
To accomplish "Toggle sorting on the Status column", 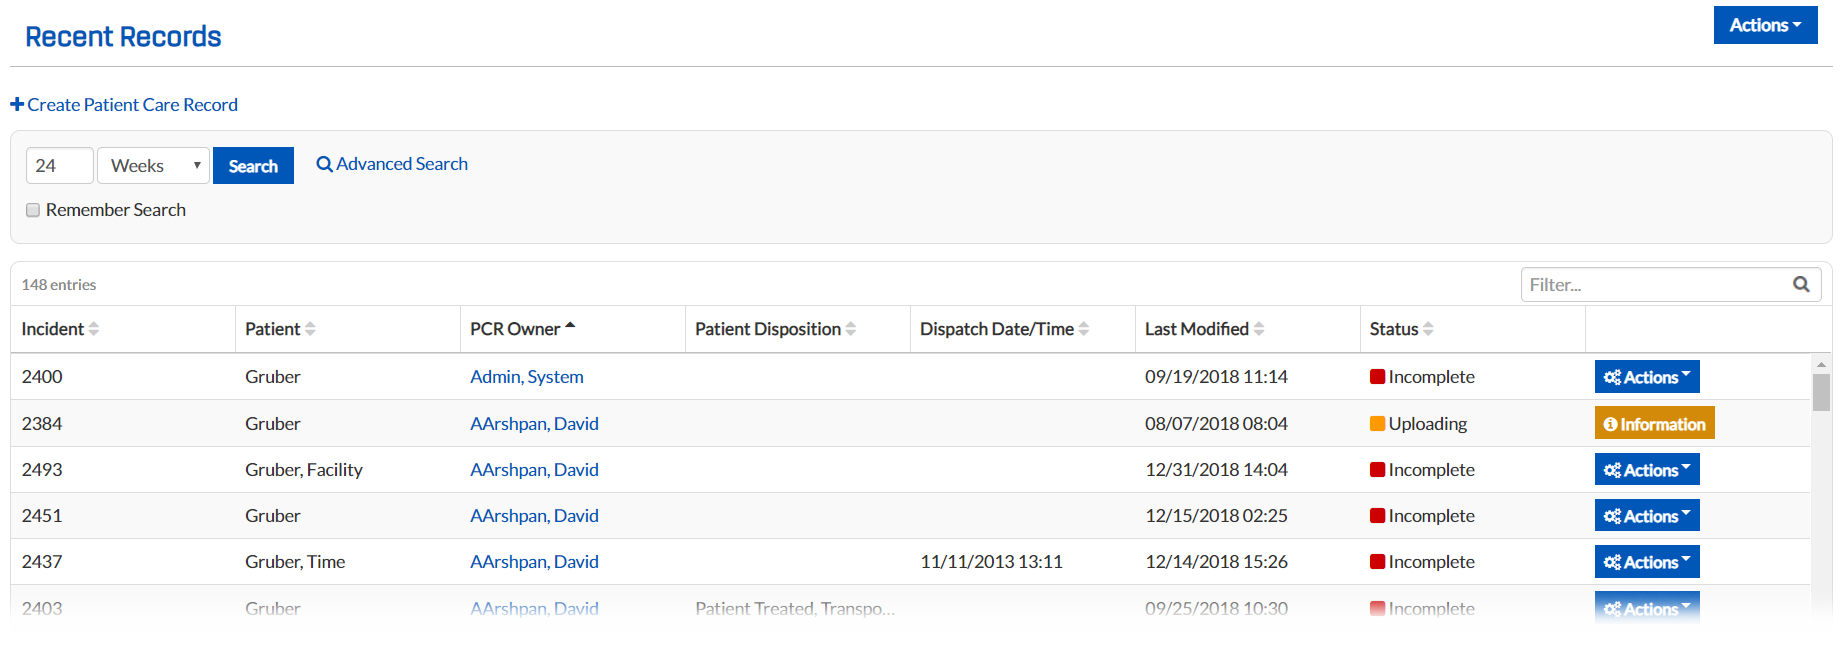I will point(1430,328).
